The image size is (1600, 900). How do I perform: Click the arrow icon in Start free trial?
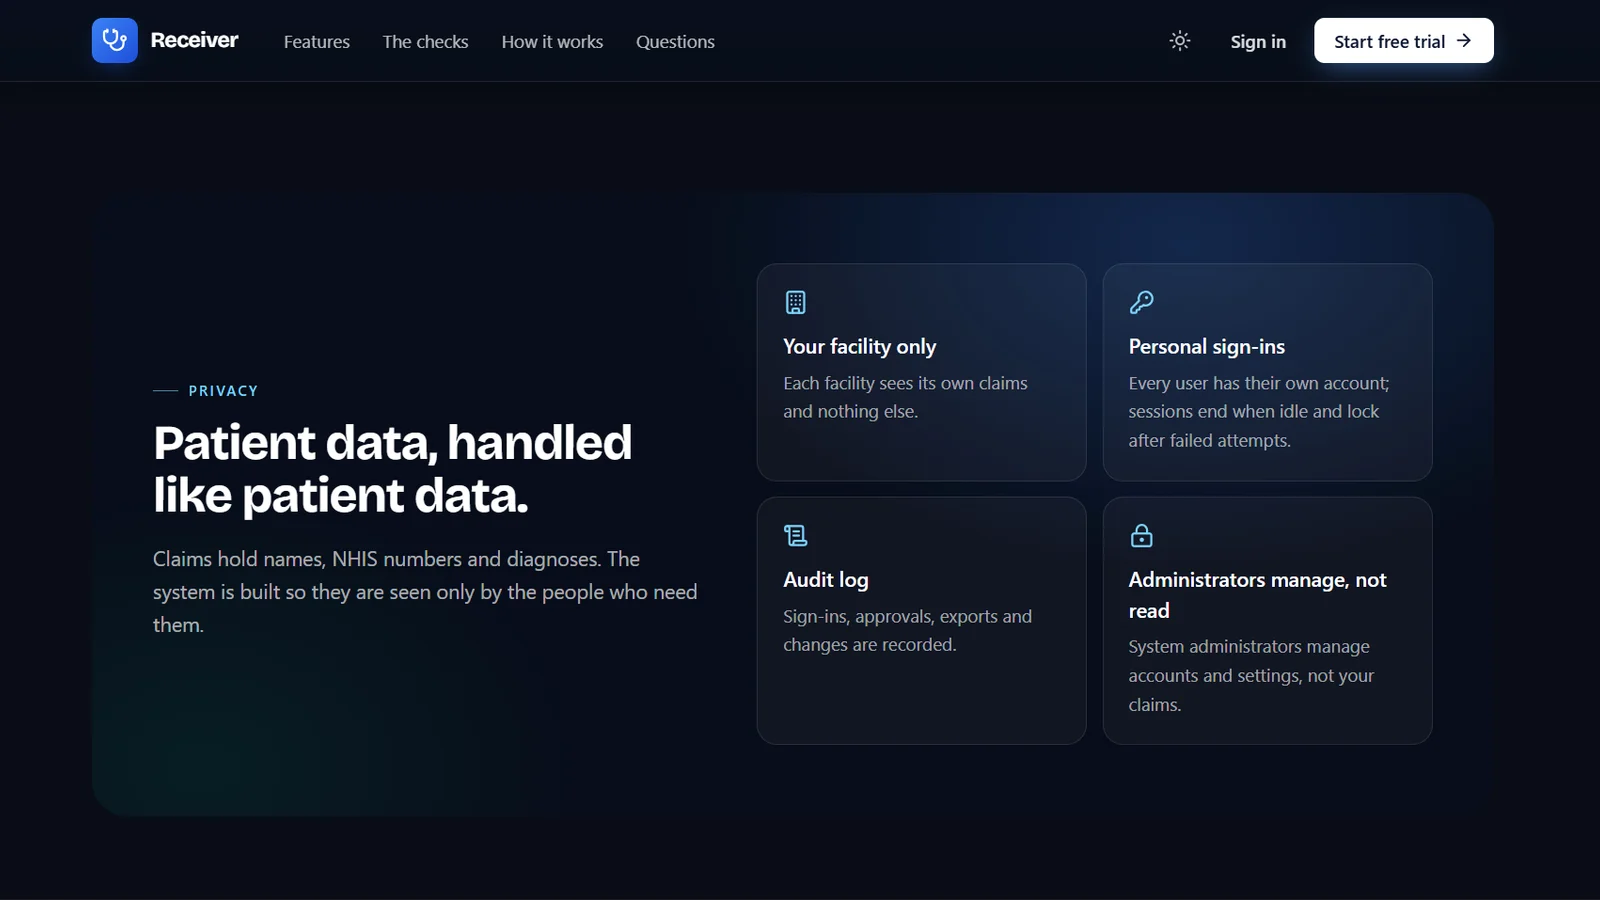point(1464,41)
